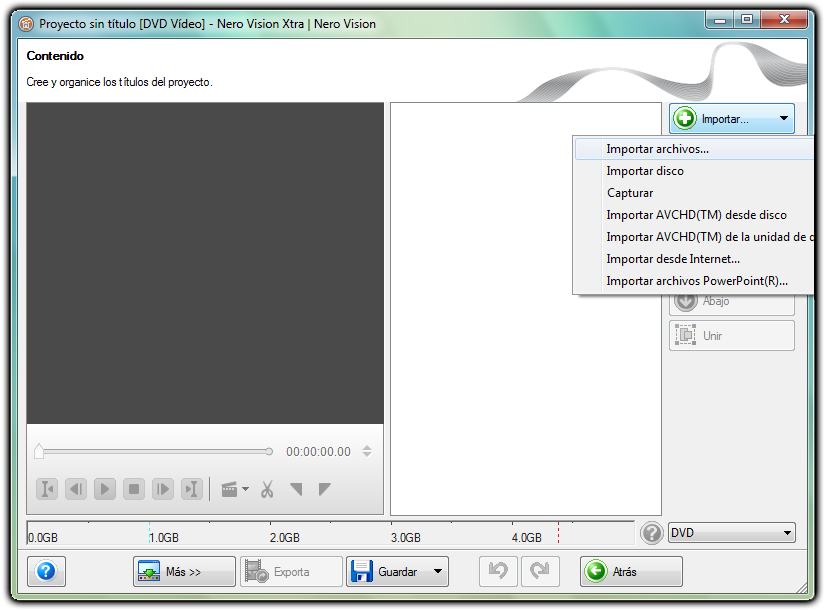The height and width of the screenshot is (610, 825).
Task: Expand the Guardar dropdown arrow
Action: coord(438,571)
